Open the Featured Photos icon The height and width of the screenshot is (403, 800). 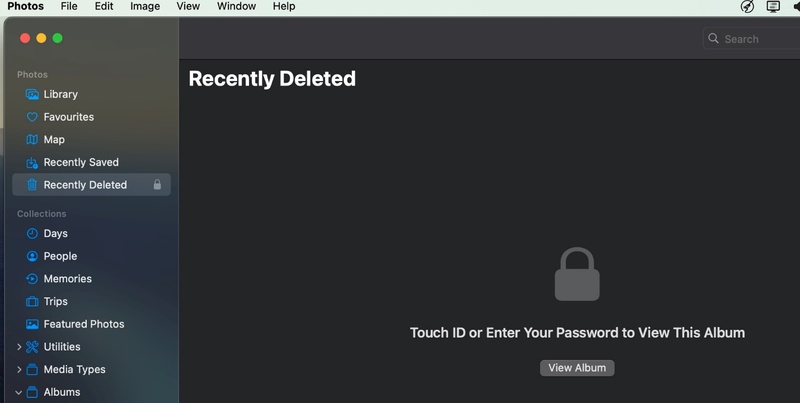pos(32,324)
